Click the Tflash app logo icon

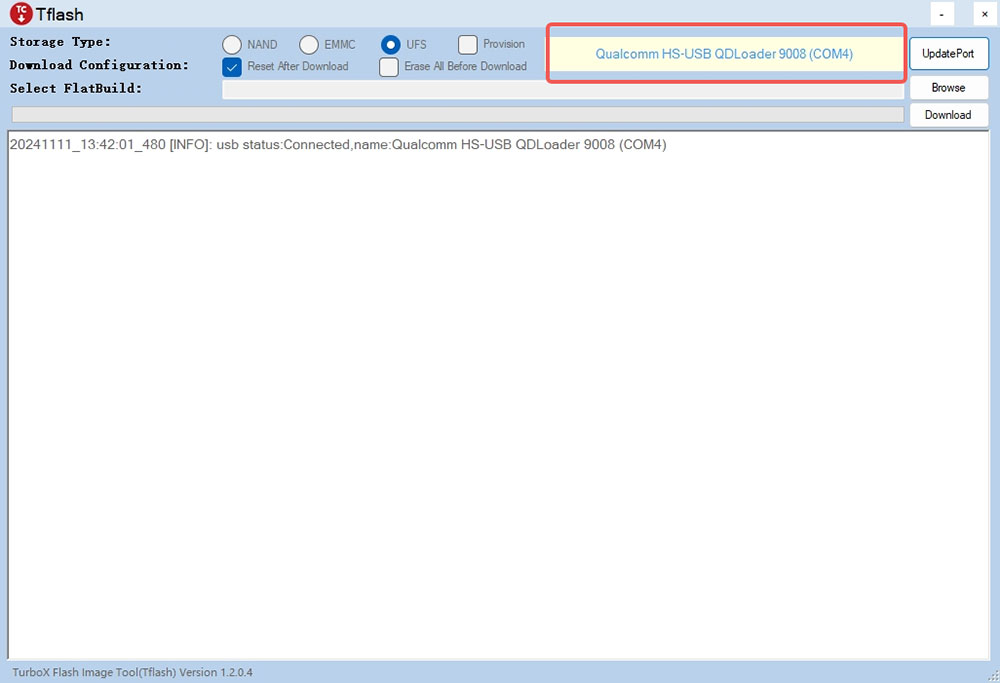click(21, 13)
